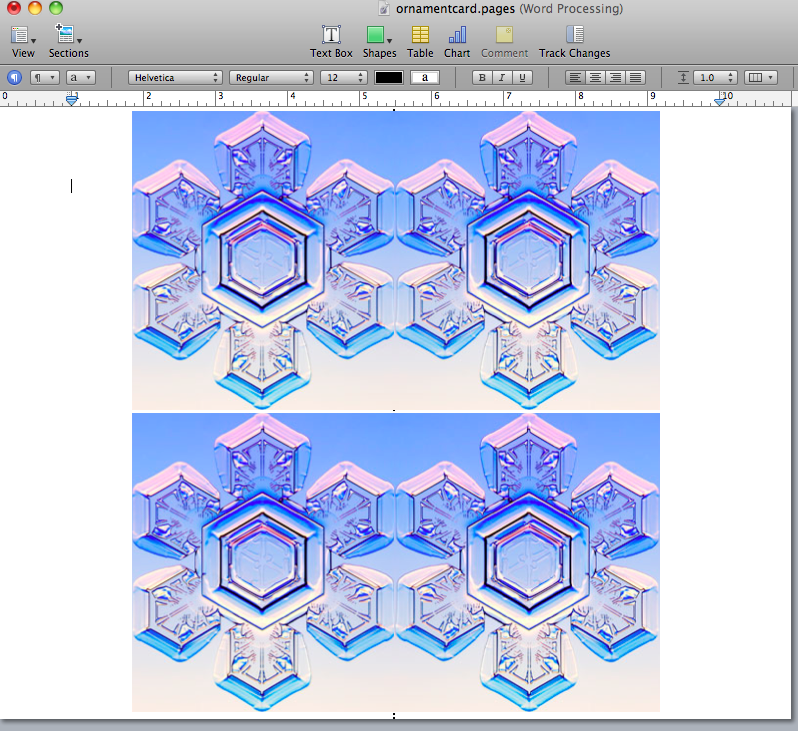Open the paragraph style dropdown
Image resolution: width=798 pixels, height=731 pixels.
click(45, 77)
